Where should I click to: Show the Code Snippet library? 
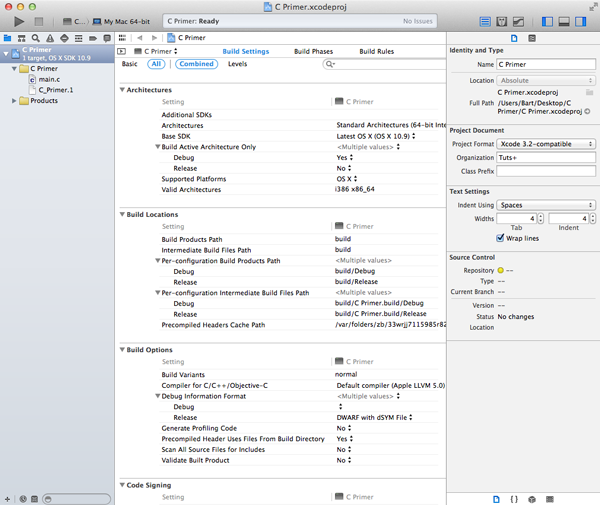click(x=514, y=499)
